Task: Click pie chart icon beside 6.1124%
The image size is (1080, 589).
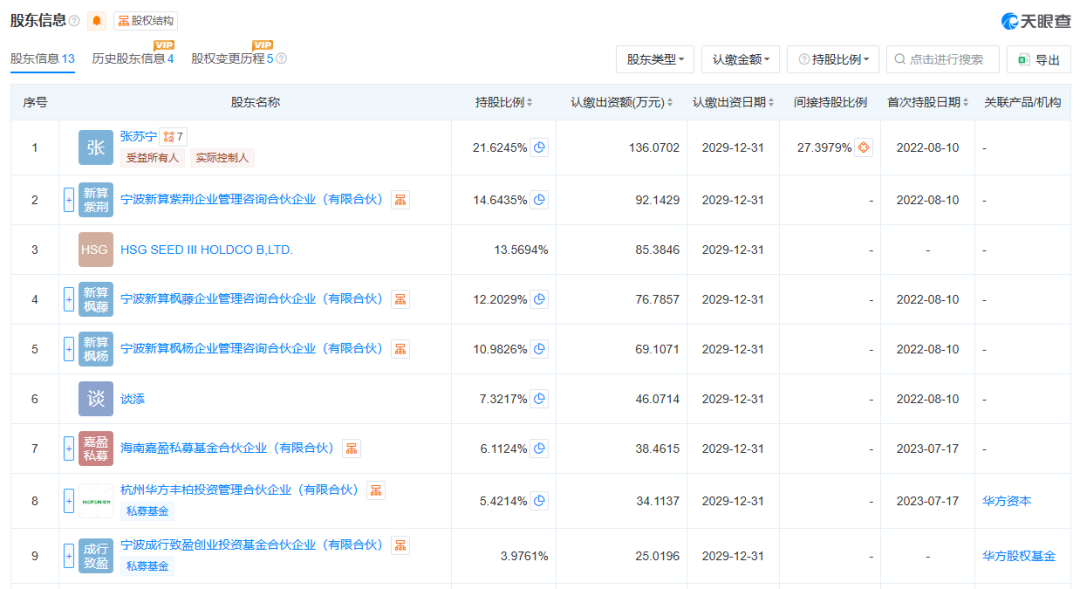Action: [539, 448]
